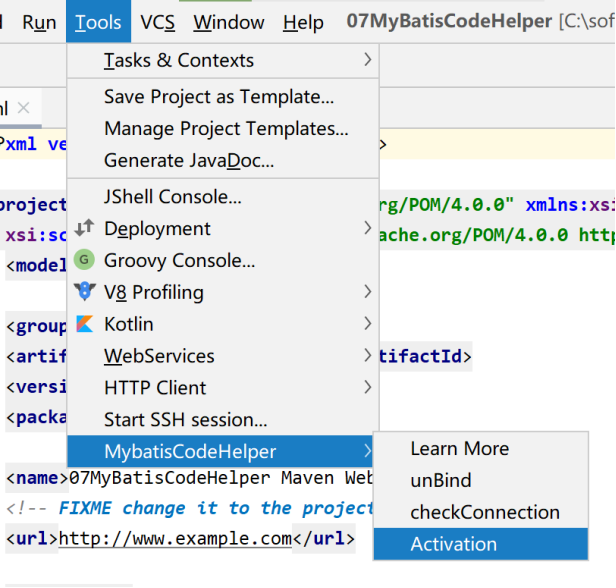
Task: Click the Deployment arrows icon
Action: [x=84, y=228]
